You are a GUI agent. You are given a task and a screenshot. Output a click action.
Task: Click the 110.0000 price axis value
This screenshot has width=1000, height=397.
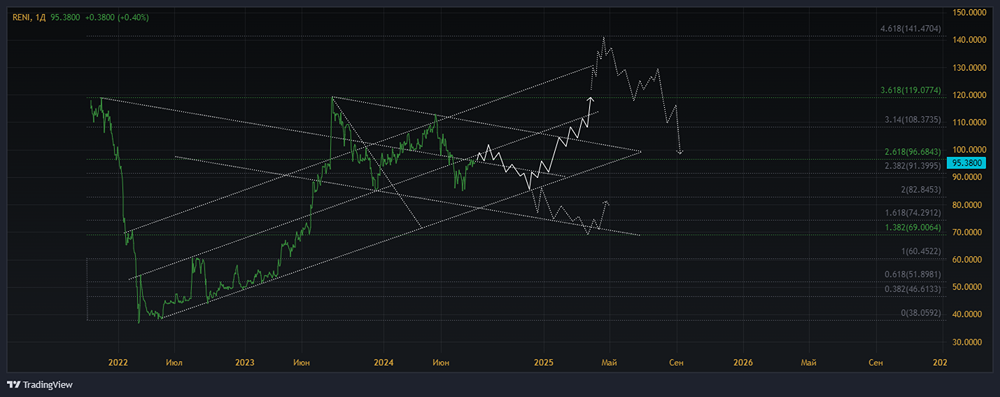[969, 123]
